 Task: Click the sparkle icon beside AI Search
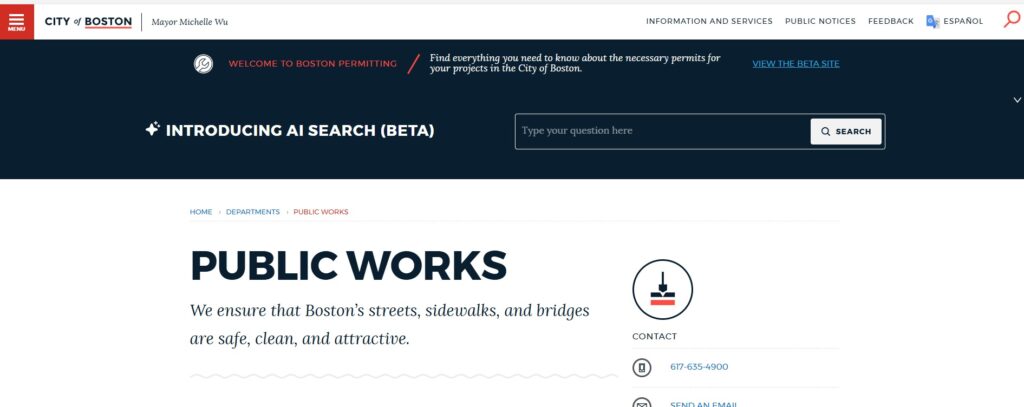152,130
